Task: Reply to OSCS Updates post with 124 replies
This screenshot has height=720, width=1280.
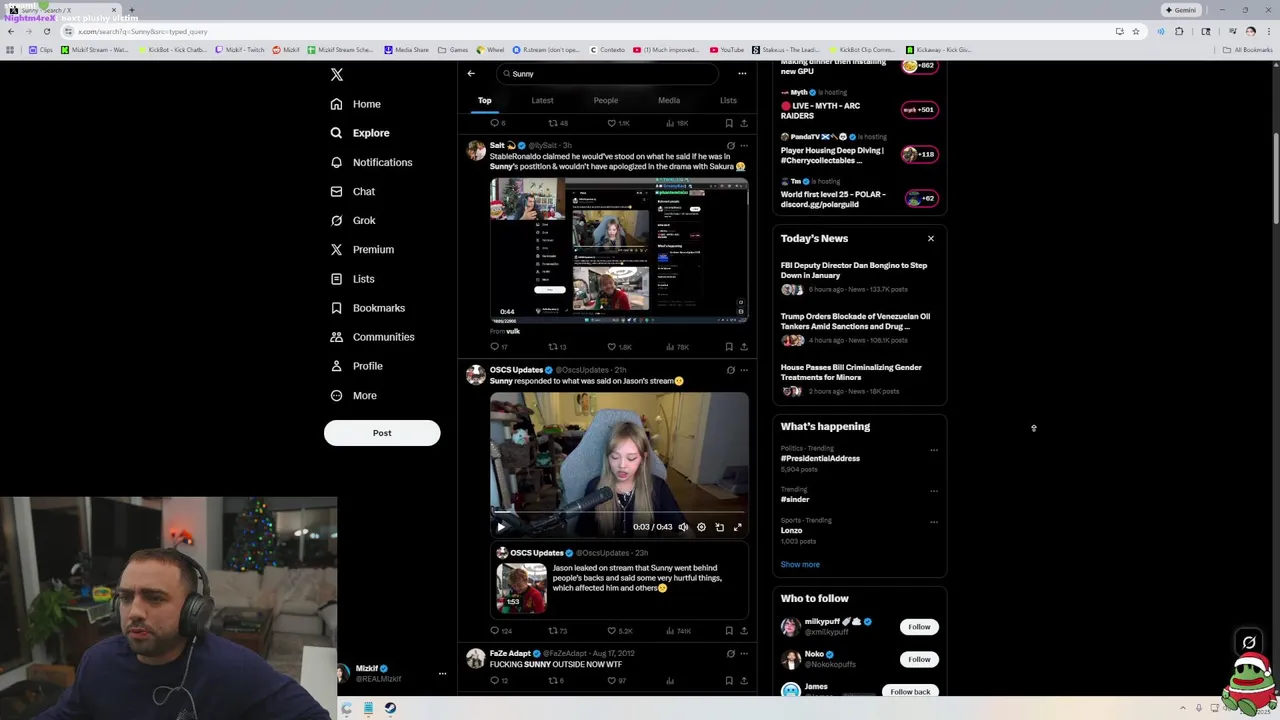Action: [x=501, y=631]
